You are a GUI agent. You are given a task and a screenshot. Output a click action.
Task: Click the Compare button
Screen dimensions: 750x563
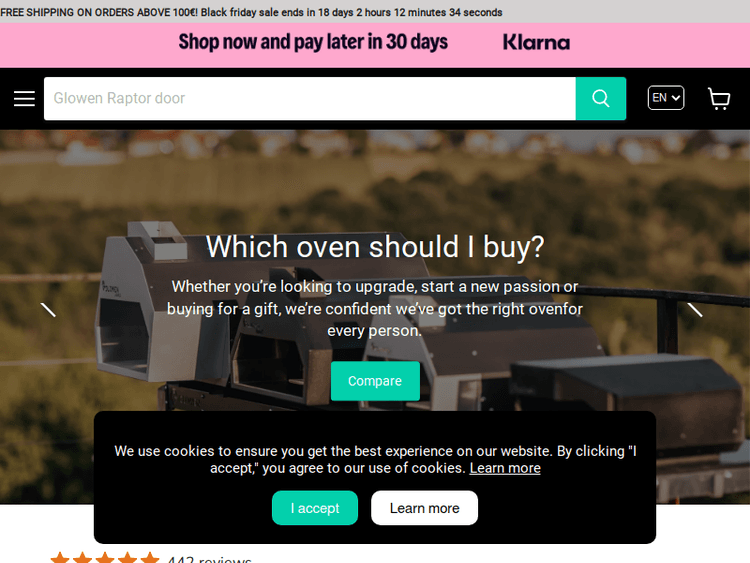[375, 381]
